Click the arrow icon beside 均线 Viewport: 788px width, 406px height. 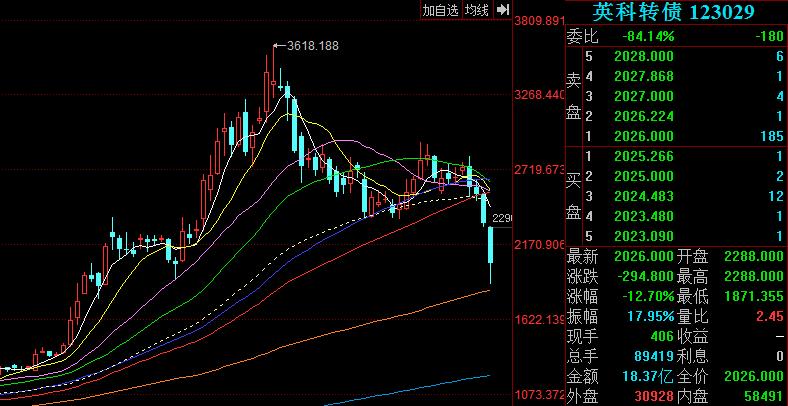click(501, 10)
